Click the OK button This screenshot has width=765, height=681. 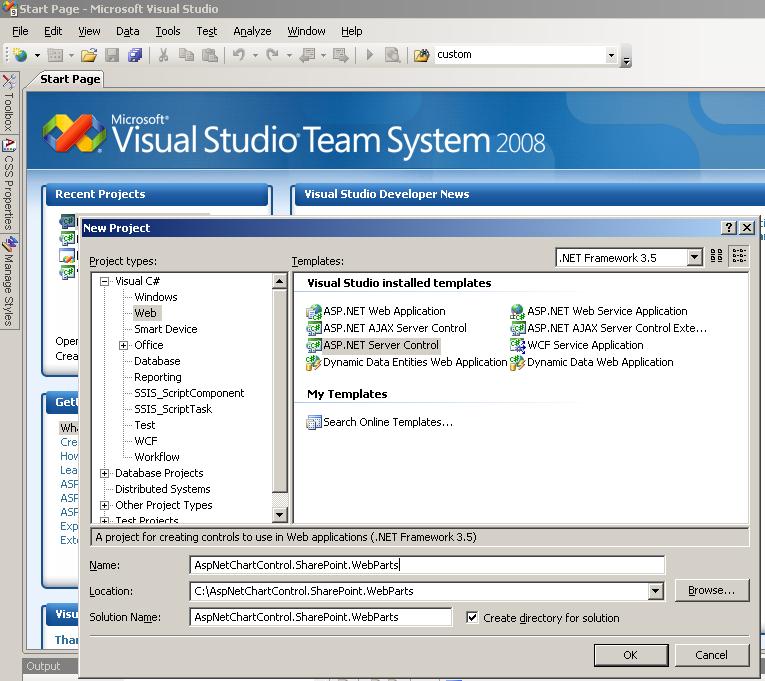coord(631,655)
